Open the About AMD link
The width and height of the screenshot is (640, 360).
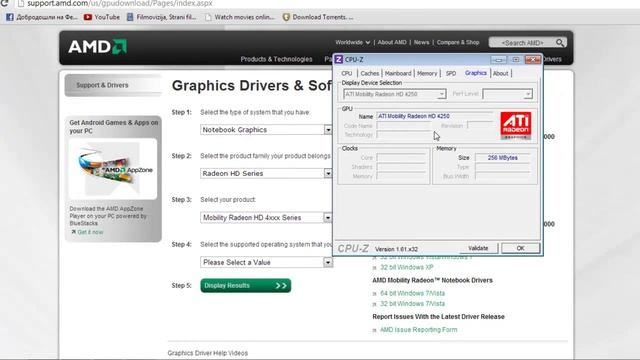tap(392, 42)
